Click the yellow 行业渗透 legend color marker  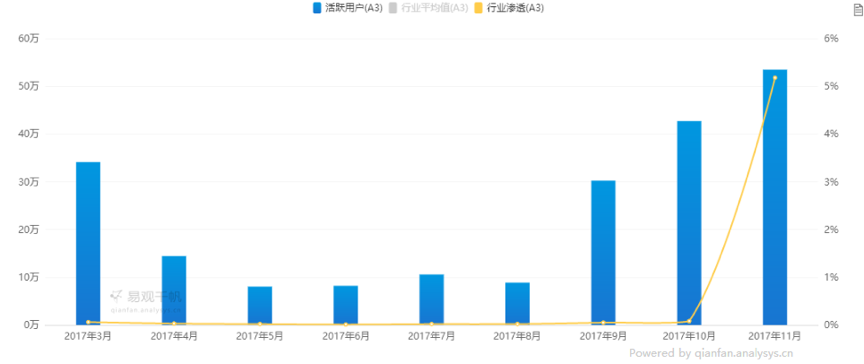478,8
